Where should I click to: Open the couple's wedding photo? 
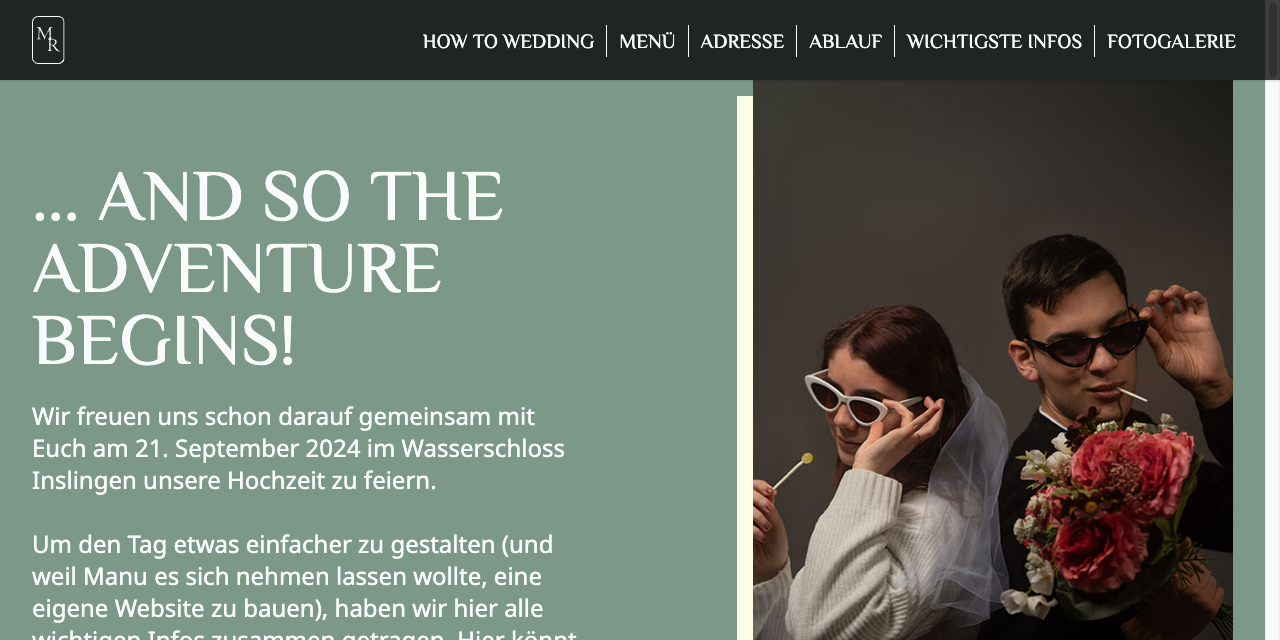click(x=993, y=360)
